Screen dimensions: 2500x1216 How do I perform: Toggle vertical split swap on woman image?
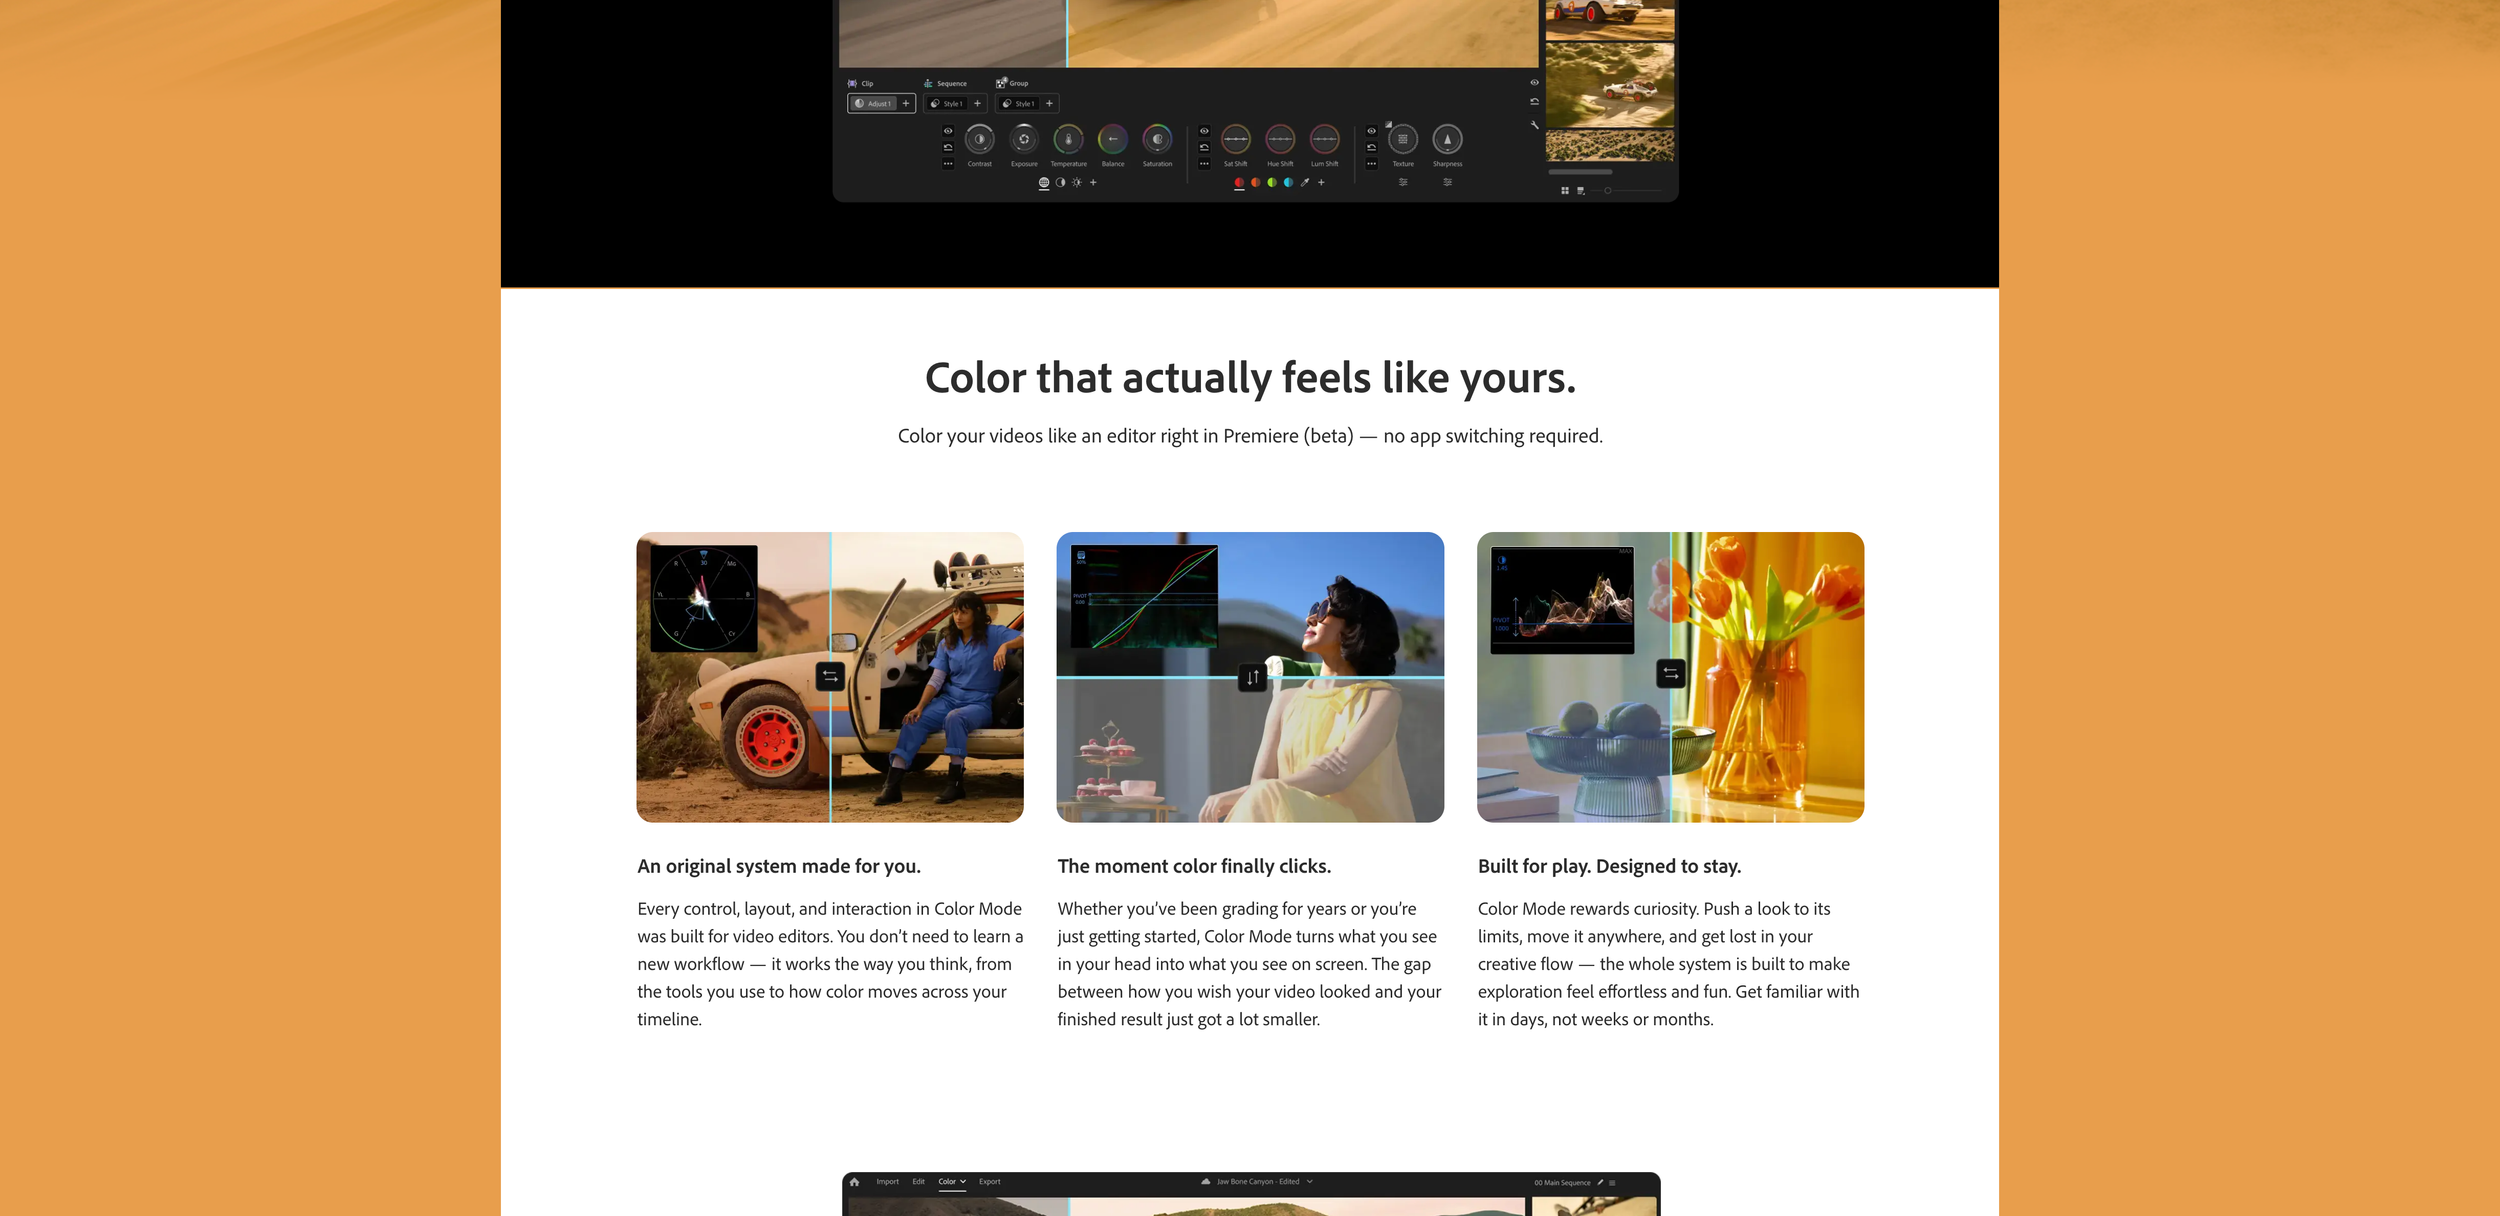coord(1252,678)
